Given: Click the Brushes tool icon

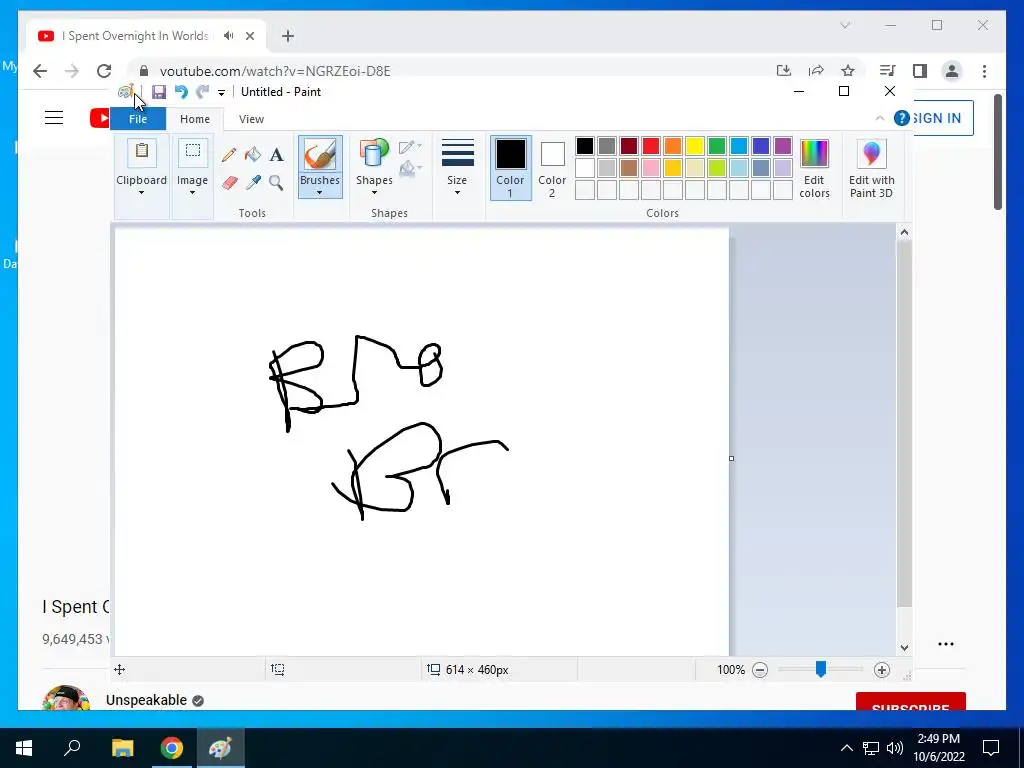Looking at the screenshot, I should pyautogui.click(x=320, y=155).
